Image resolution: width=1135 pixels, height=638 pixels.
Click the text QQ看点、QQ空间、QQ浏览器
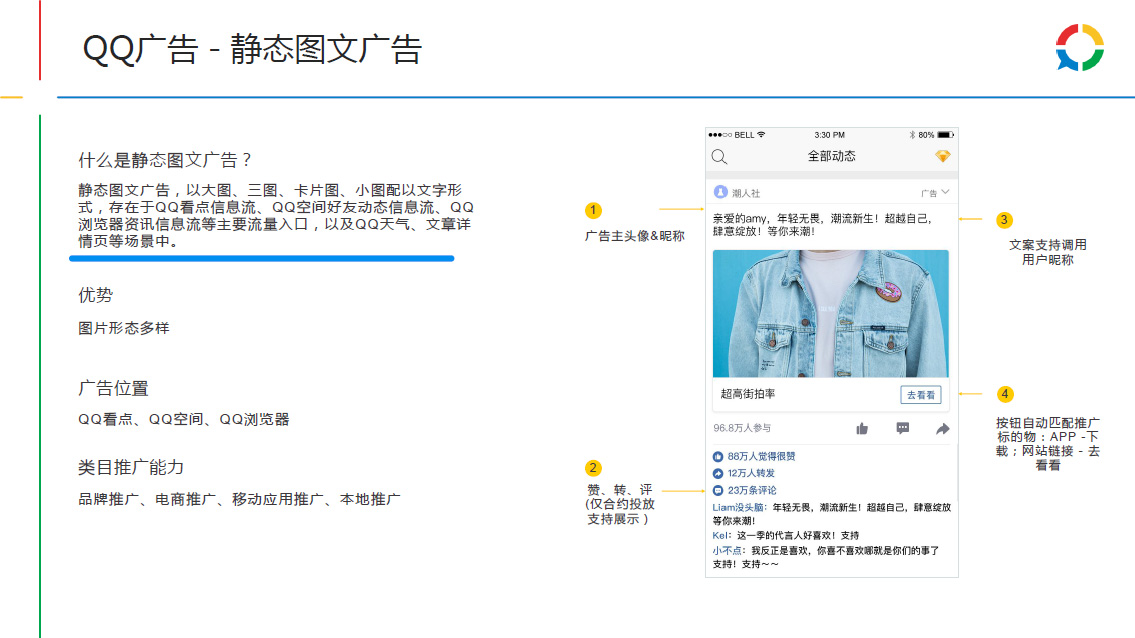(184, 419)
